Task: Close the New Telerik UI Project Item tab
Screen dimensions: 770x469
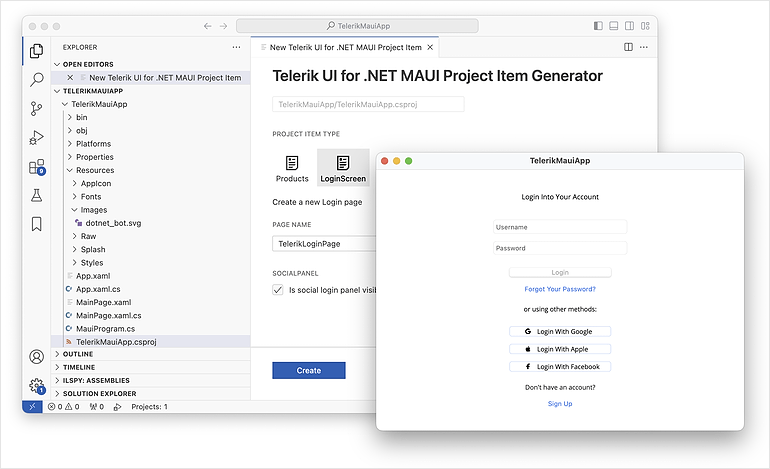Action: pos(430,47)
